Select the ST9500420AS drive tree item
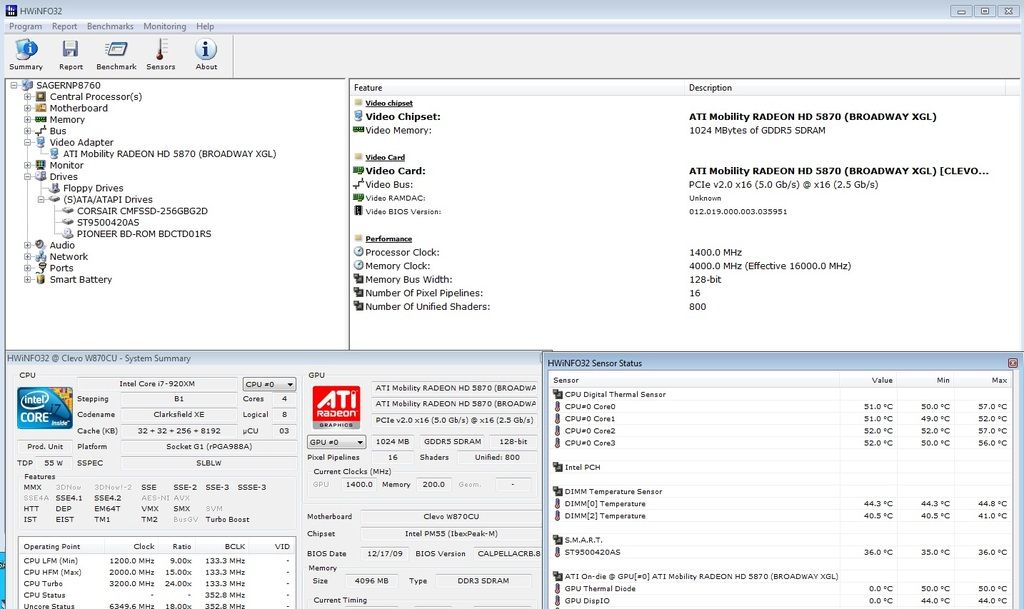The image size is (1024, 609). [108, 223]
